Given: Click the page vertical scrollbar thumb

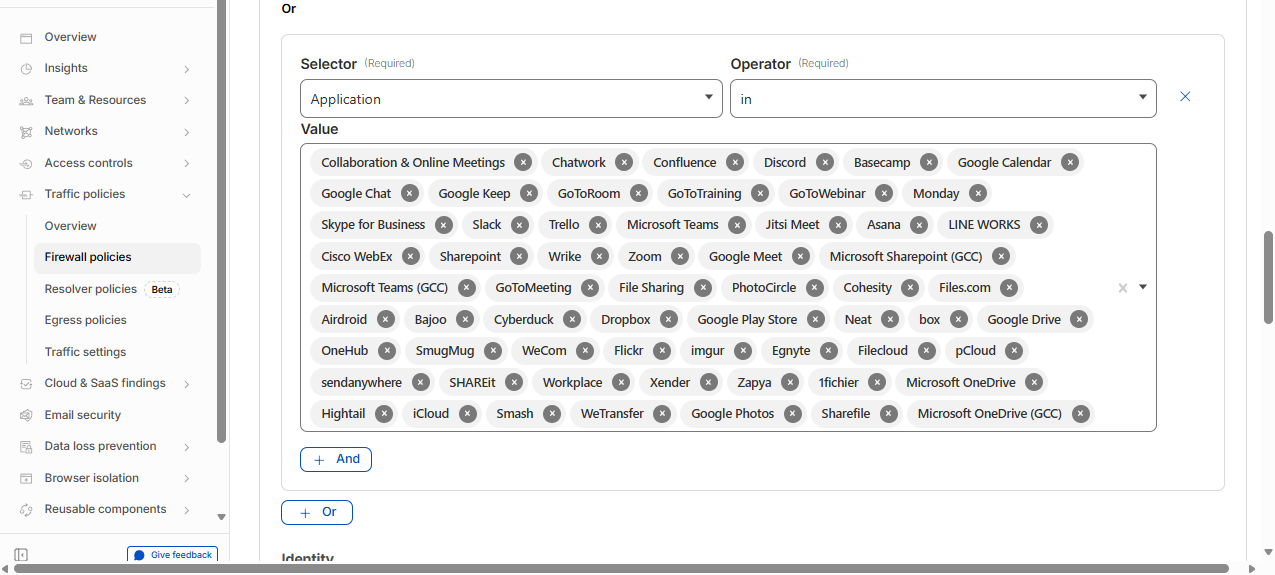Looking at the screenshot, I should [1268, 277].
